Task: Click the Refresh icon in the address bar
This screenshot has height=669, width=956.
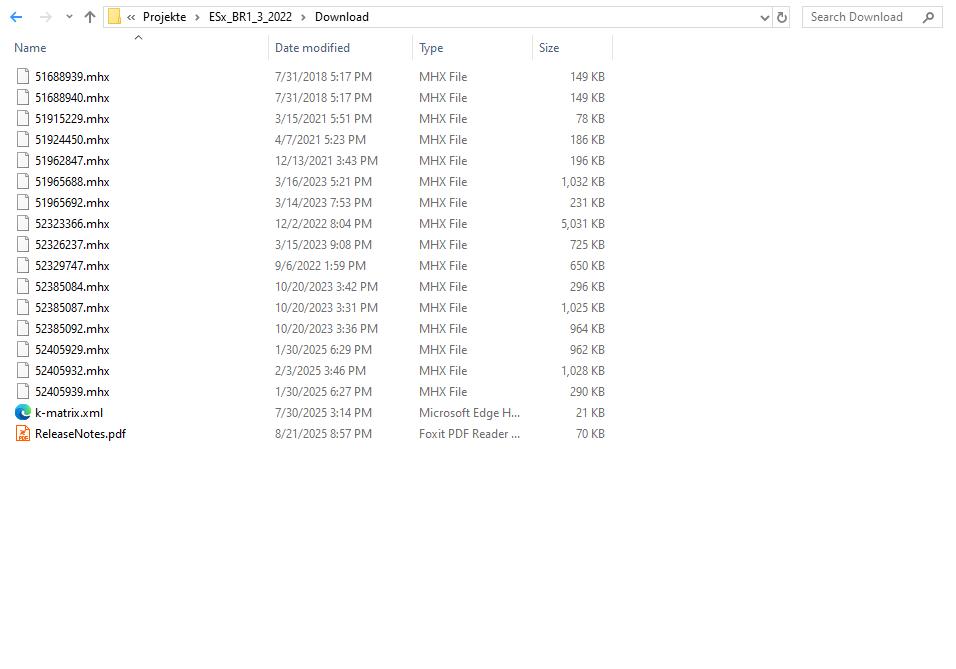Action: pos(781,17)
